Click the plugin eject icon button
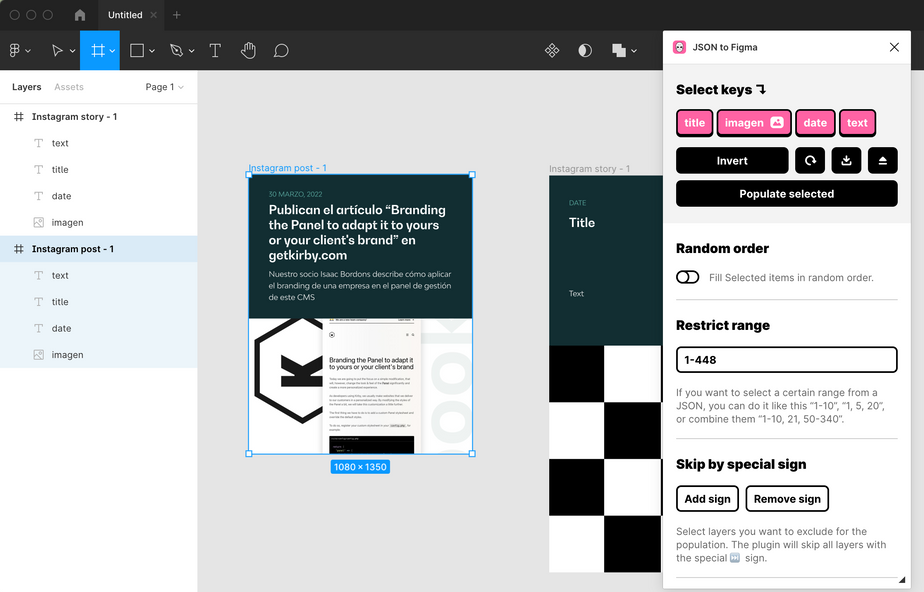Image resolution: width=924 pixels, height=592 pixels. 882,161
